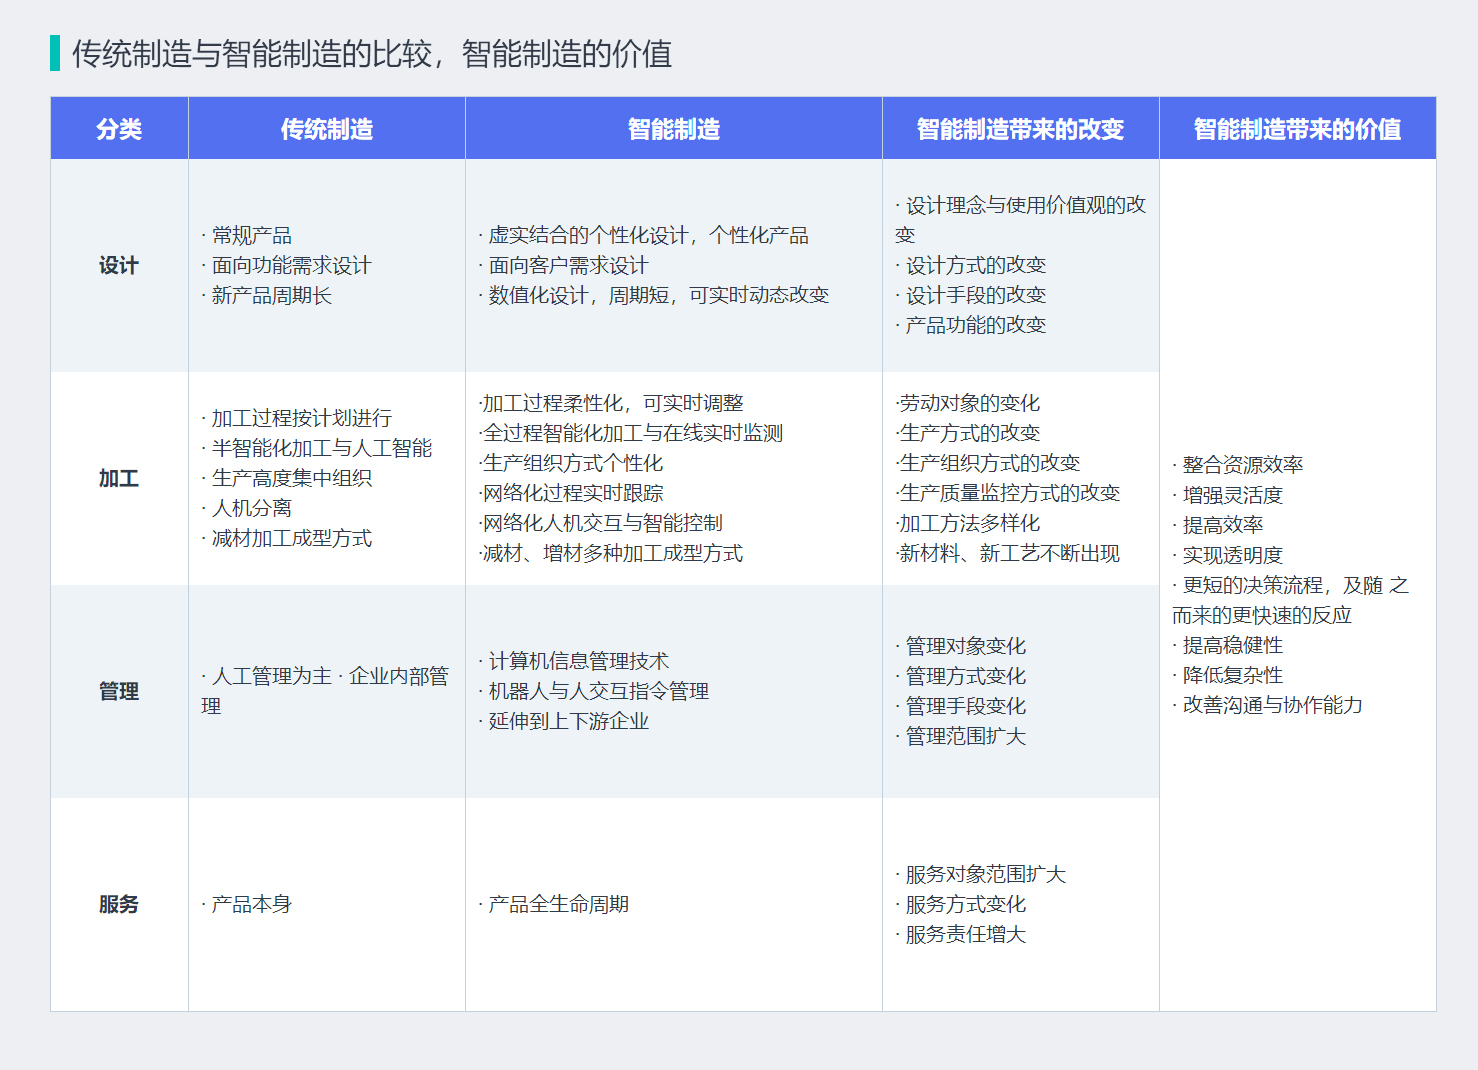Click the text 计算机信息管理技术
Screen dimensions: 1478x1070
click(574, 662)
